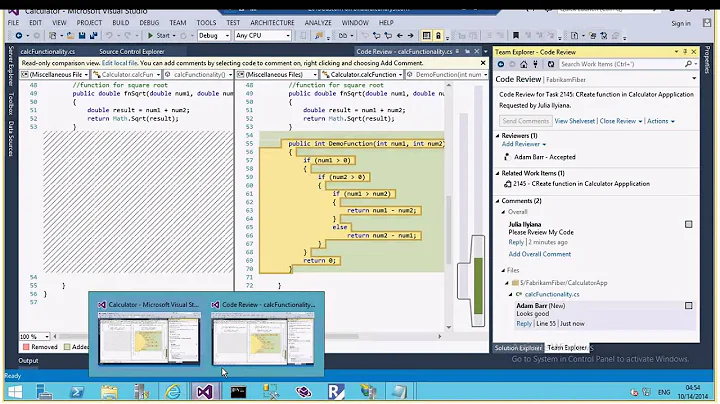The image size is (720, 404).
Task: Click Windows Start button
Action: click(15, 392)
